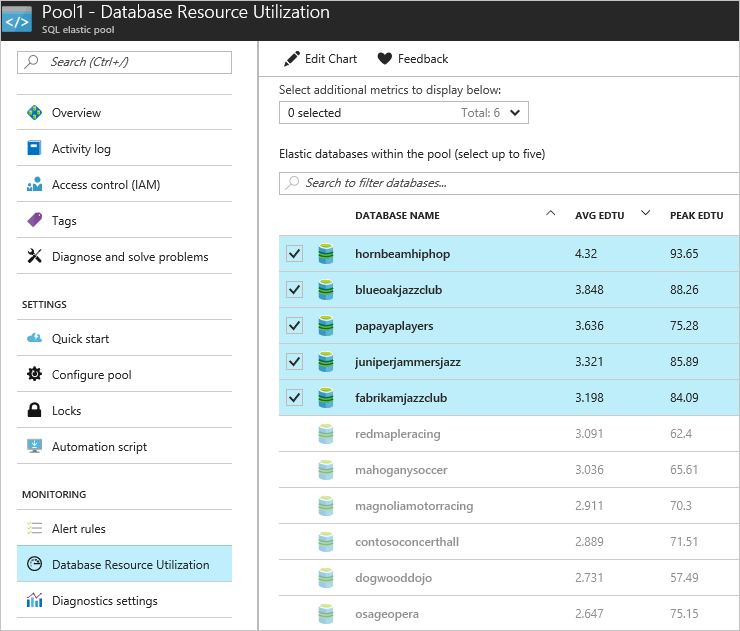740x631 pixels.
Task: Click the Feedback heart icon
Action: tap(385, 59)
